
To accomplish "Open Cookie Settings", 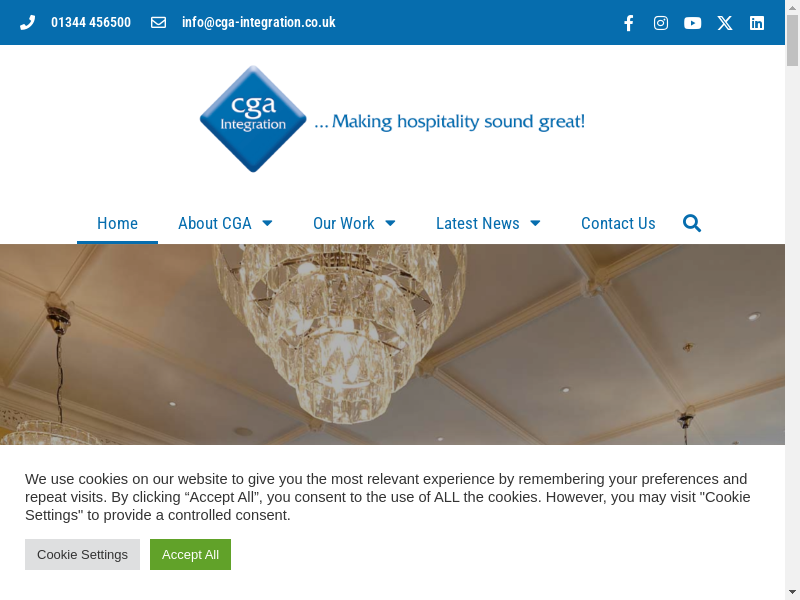I will pos(82,555).
